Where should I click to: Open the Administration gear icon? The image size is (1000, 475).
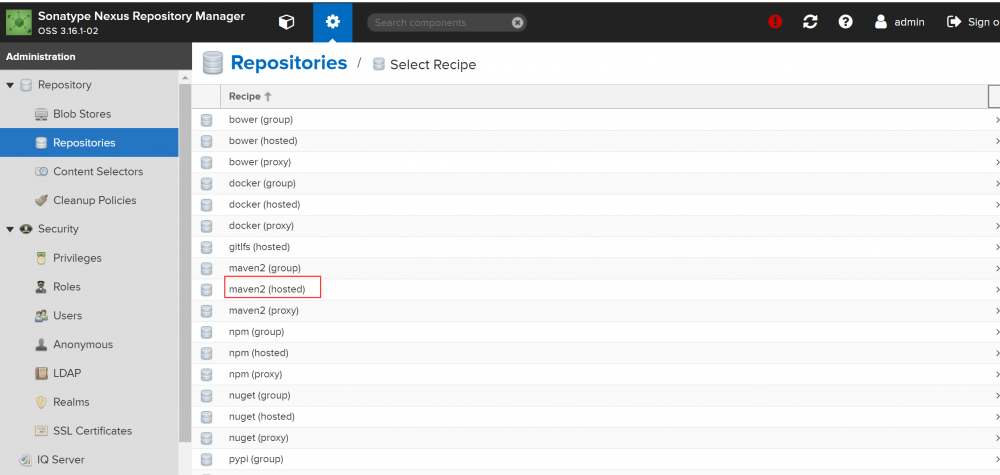[x=332, y=22]
